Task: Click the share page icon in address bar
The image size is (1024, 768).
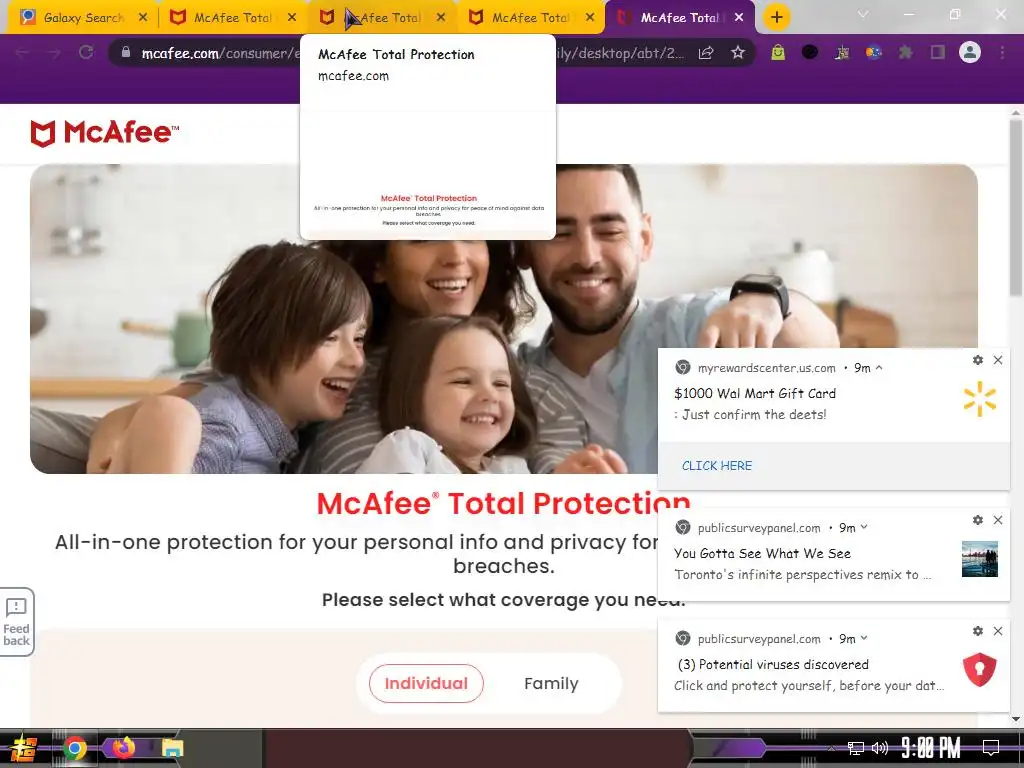Action: pyautogui.click(x=706, y=53)
